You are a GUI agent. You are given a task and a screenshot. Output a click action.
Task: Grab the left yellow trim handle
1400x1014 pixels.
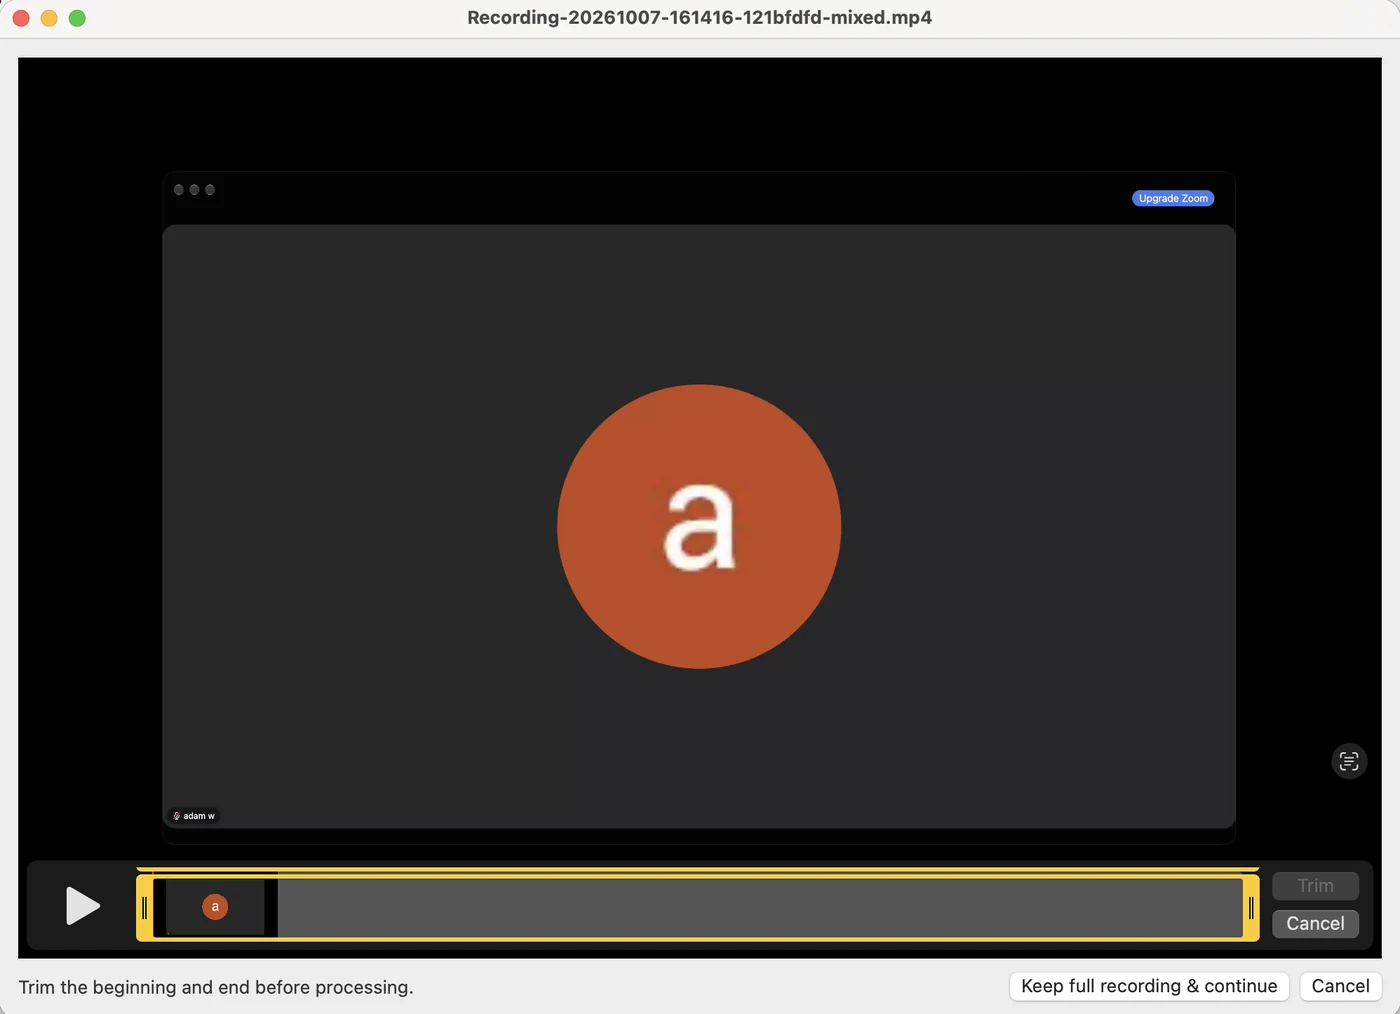tap(144, 908)
